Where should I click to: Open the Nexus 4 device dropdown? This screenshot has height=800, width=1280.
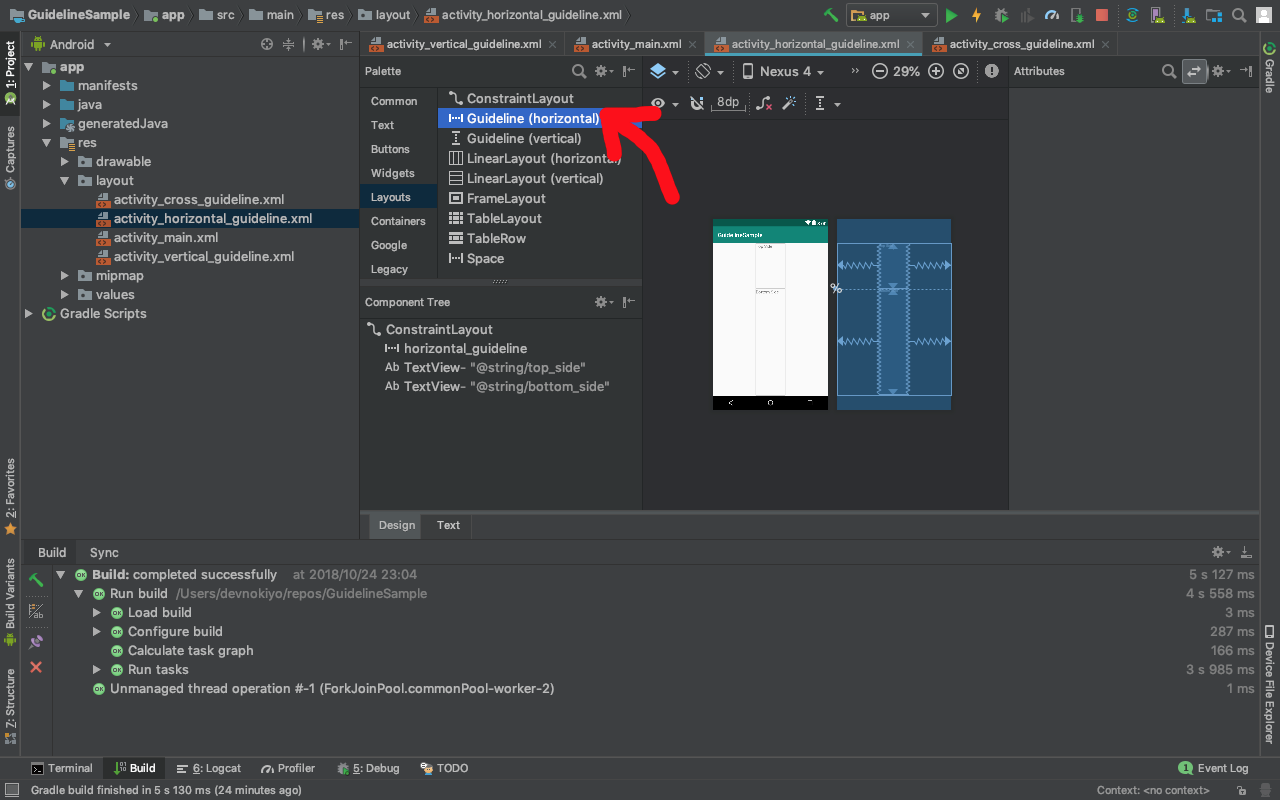pyautogui.click(x=784, y=71)
